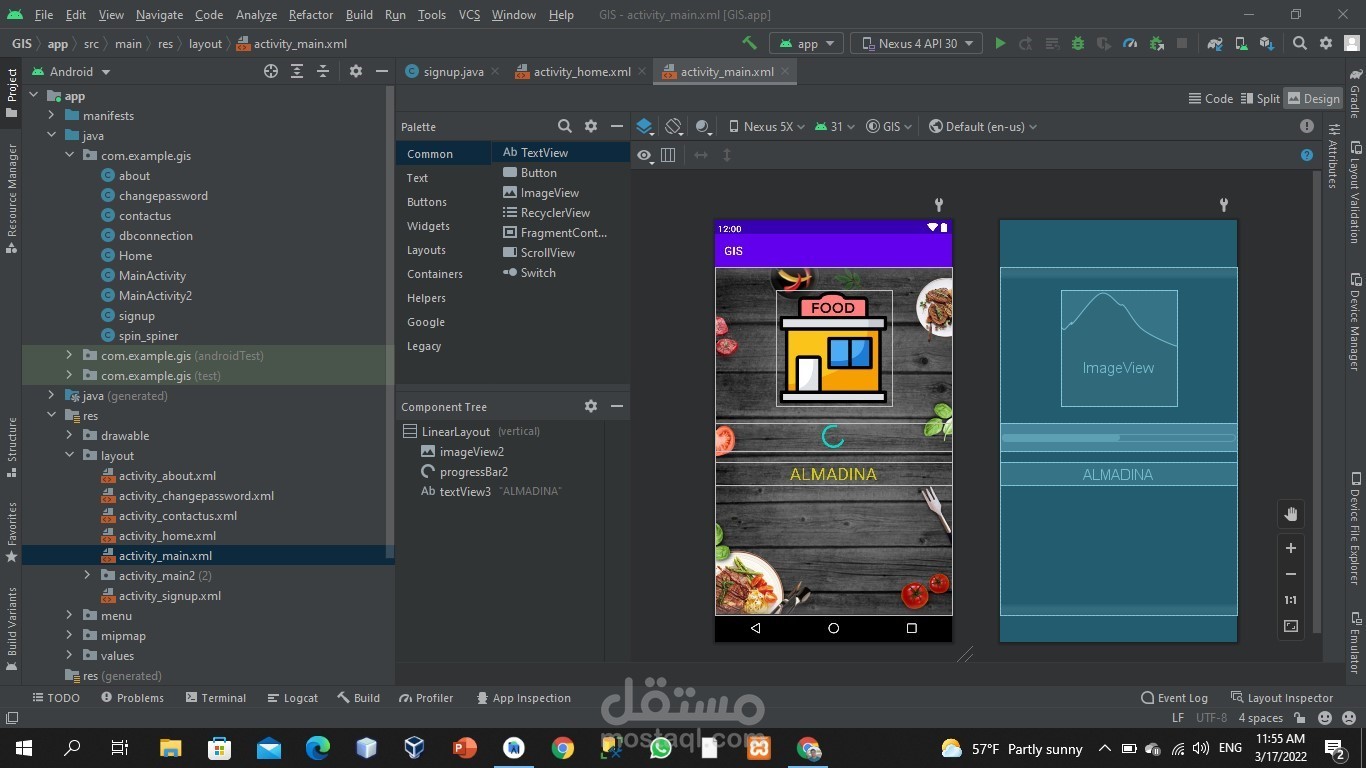
Task: Select the horizontal progress bar in blueprint
Action: point(1118,438)
